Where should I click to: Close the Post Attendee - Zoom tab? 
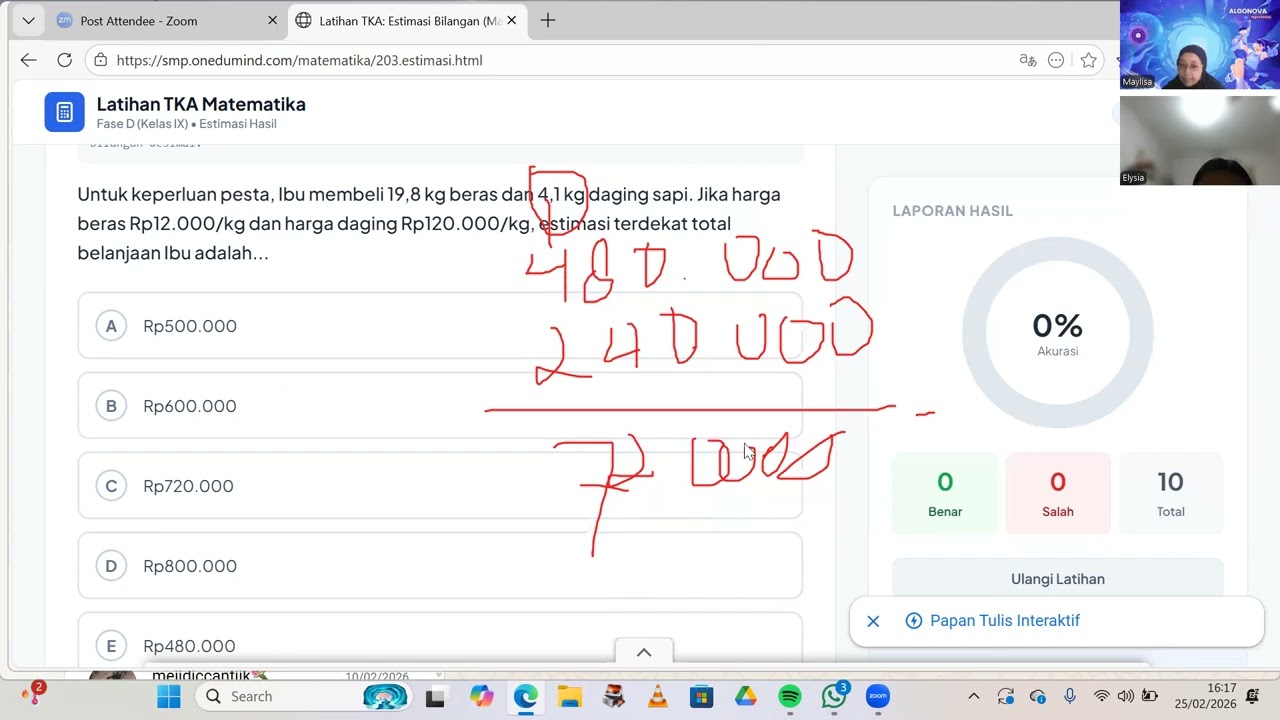(272, 21)
